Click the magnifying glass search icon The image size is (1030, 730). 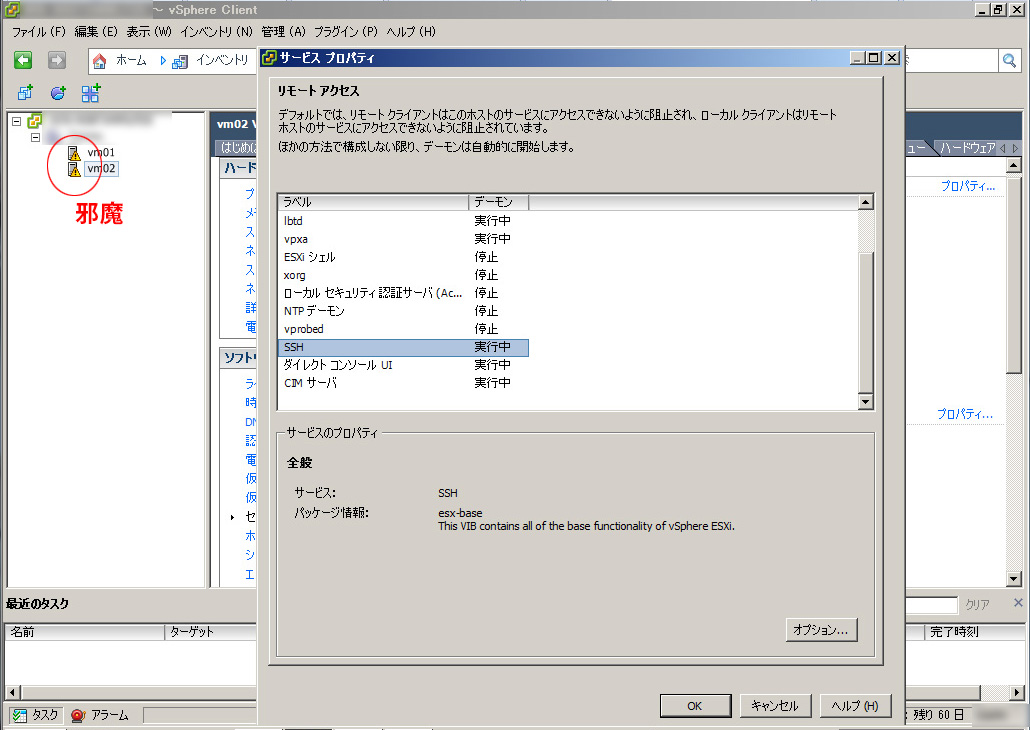[x=1009, y=61]
